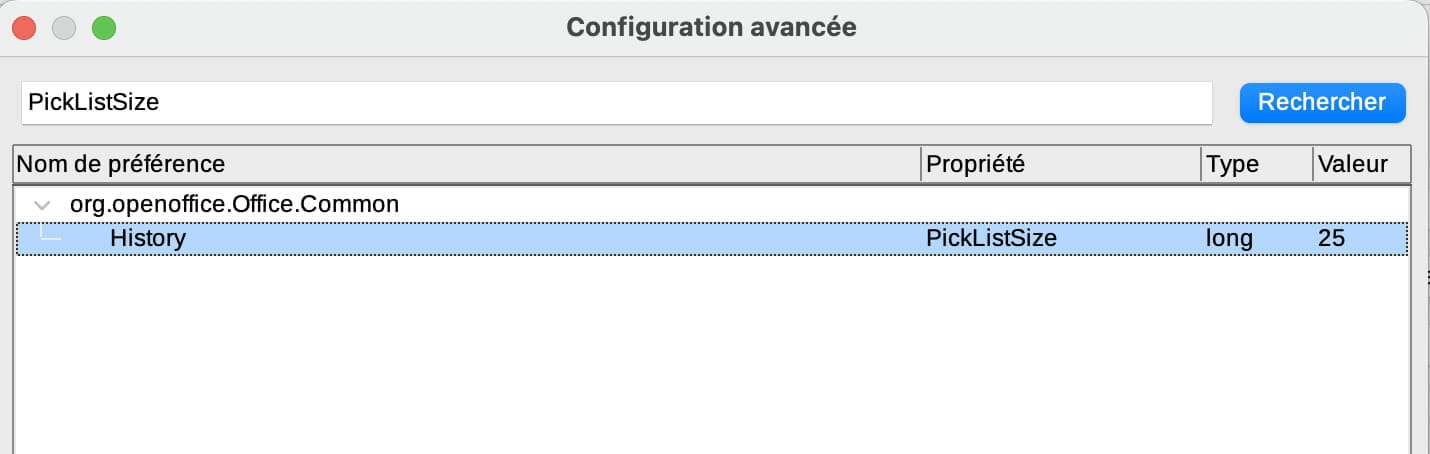Sort by Nom de préférence column header

pos(466,163)
